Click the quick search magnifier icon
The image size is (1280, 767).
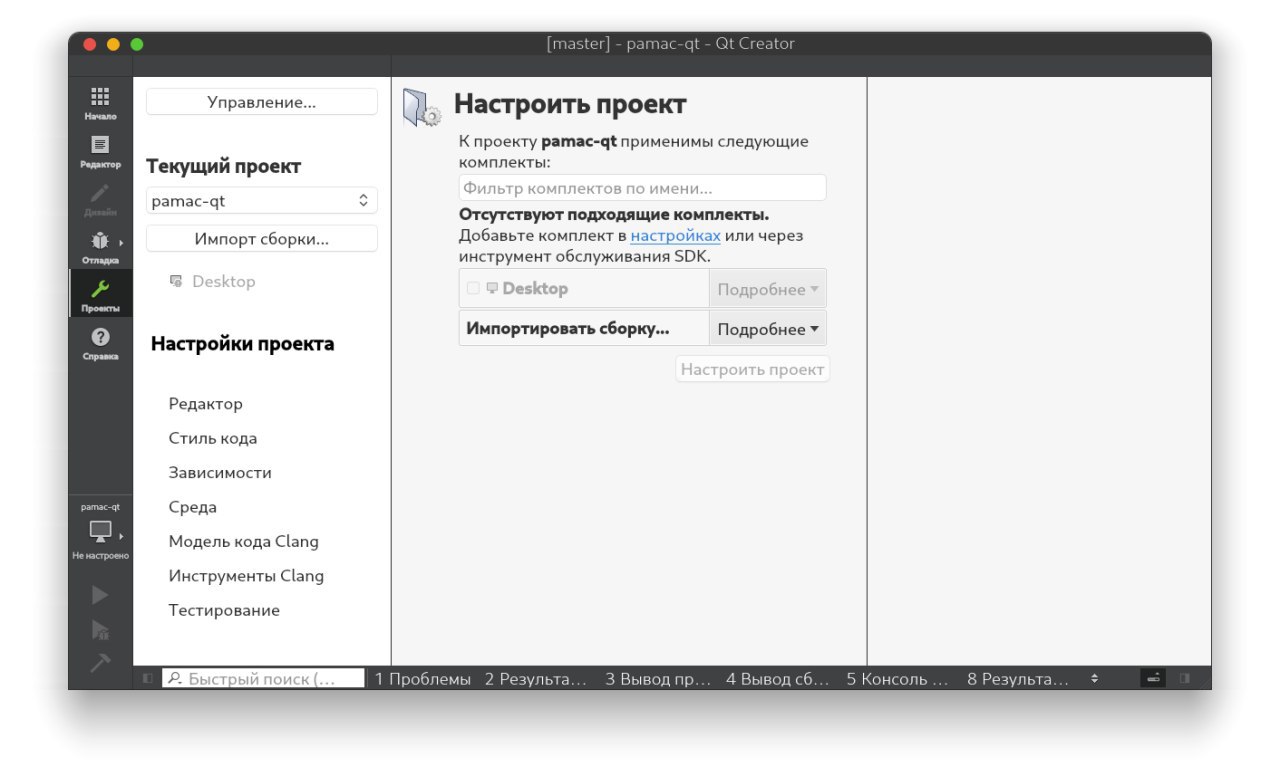[175, 678]
